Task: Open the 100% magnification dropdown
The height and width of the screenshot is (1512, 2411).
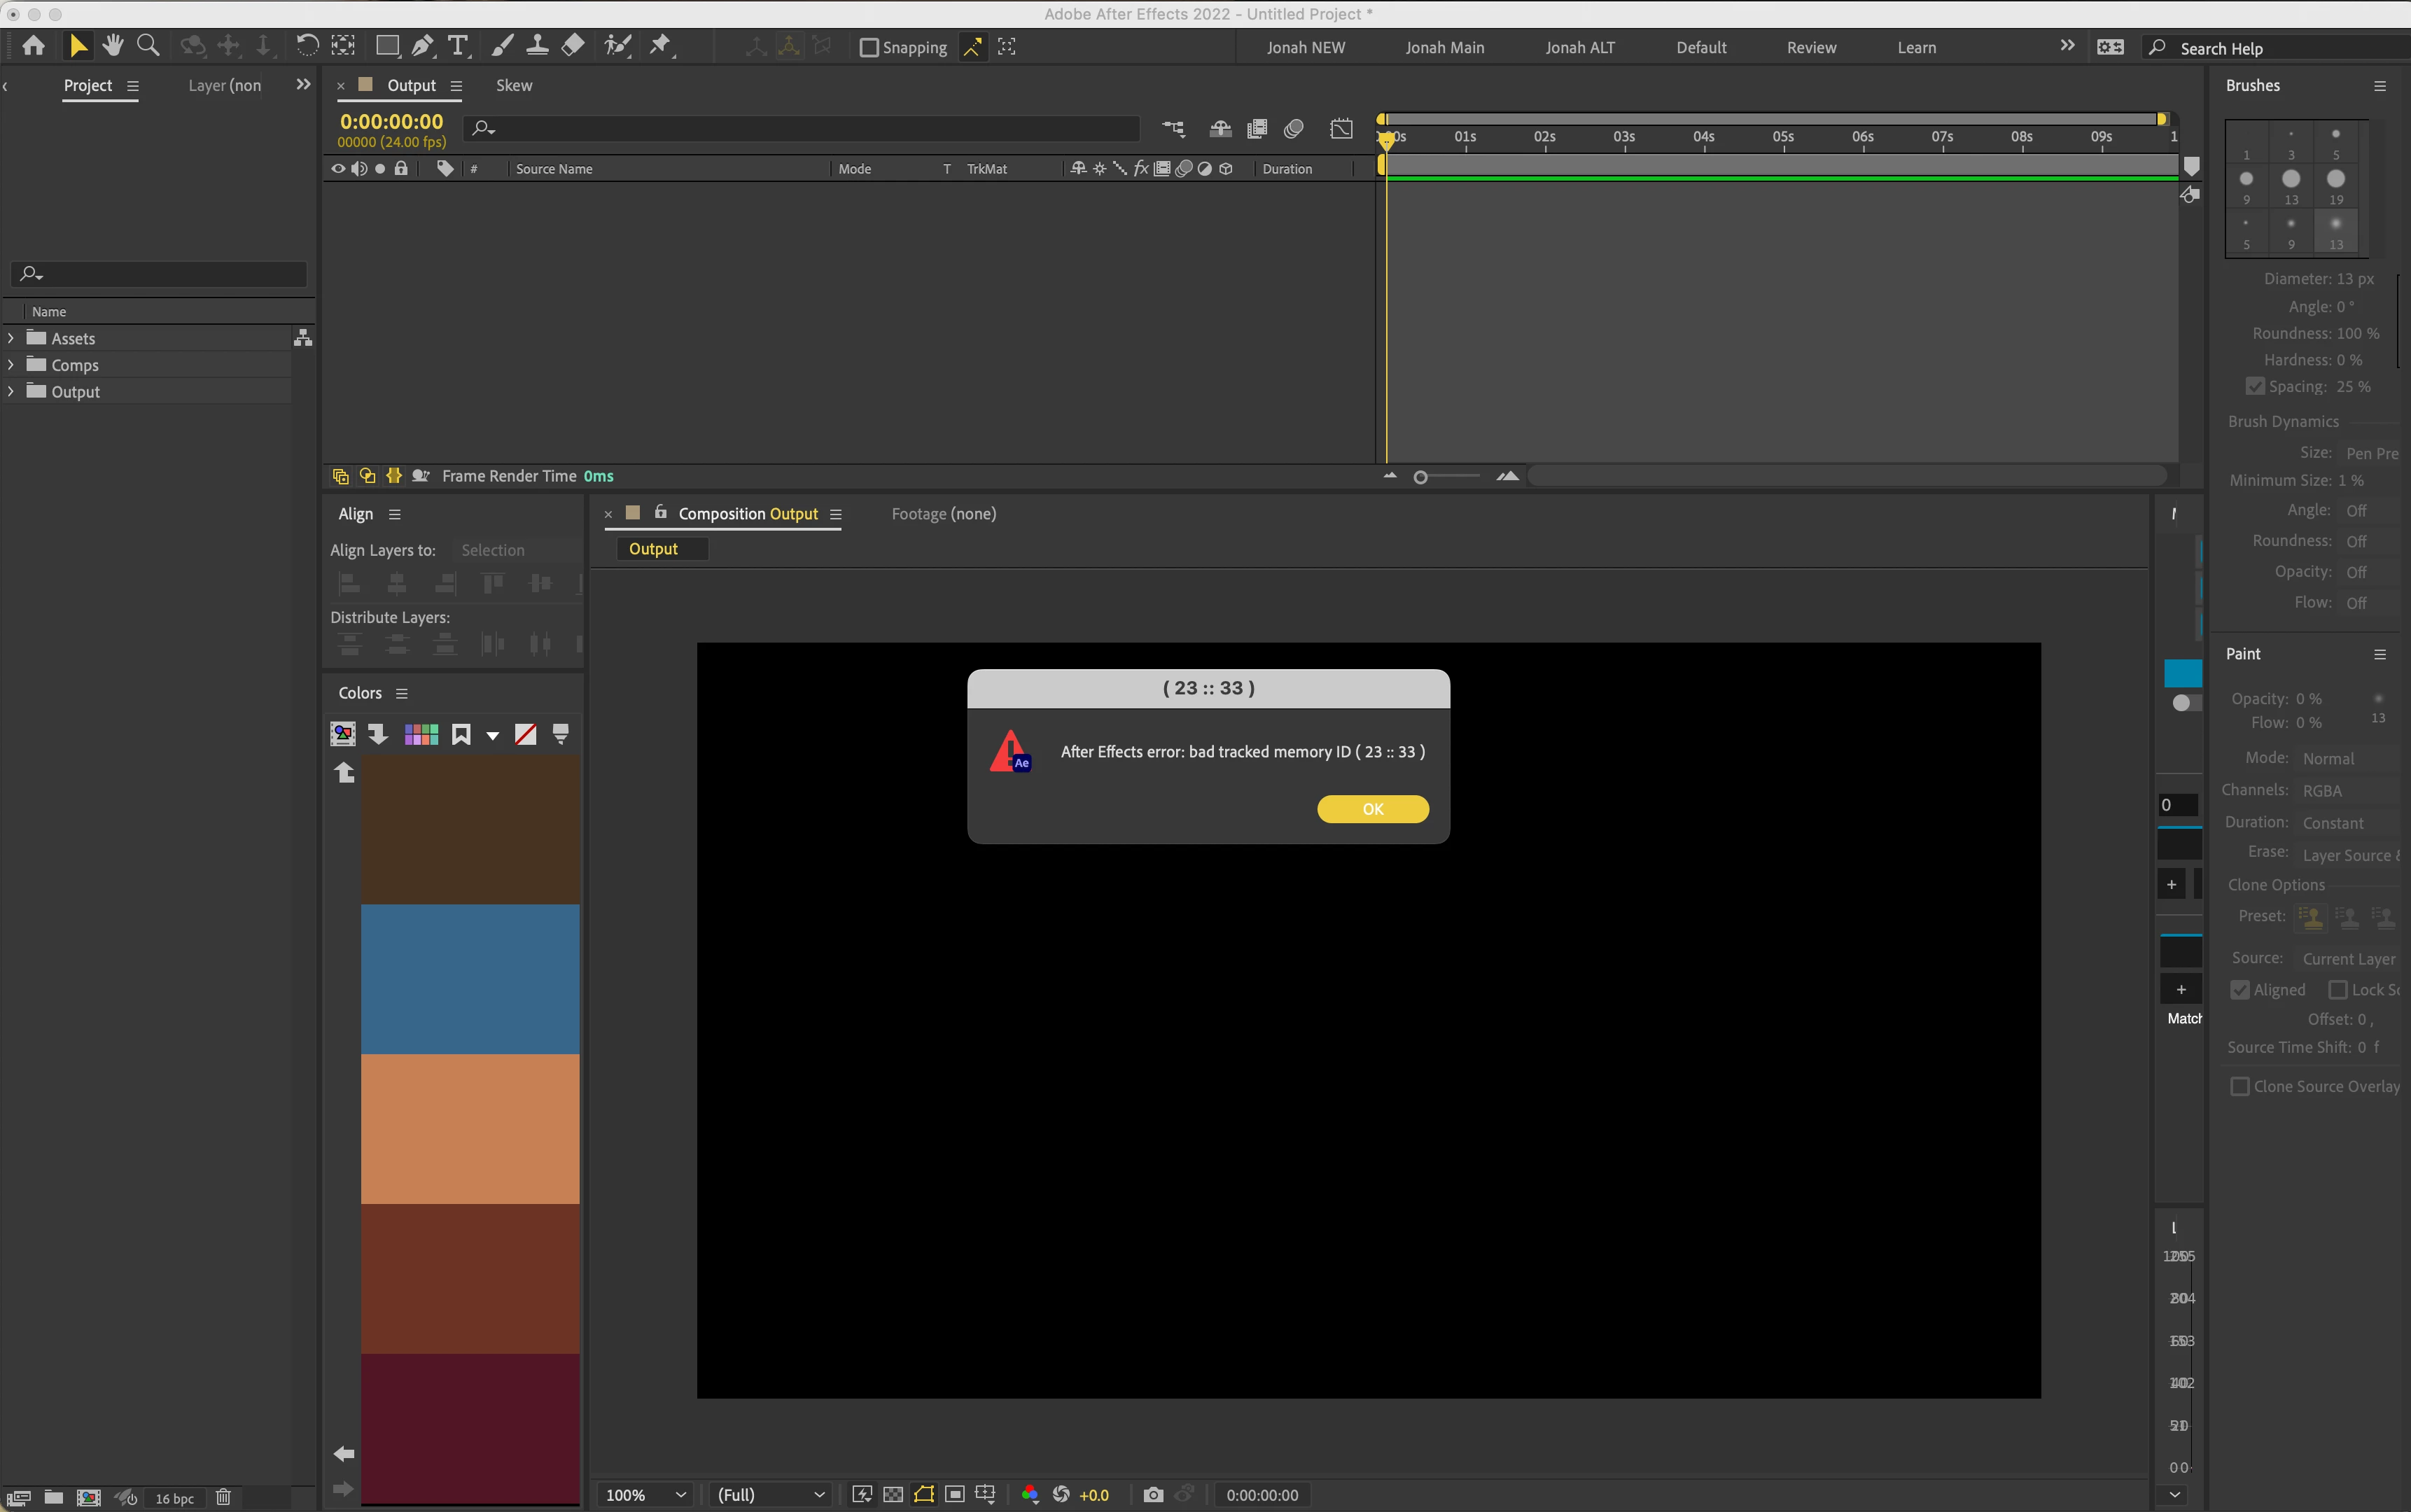Action: pyautogui.click(x=646, y=1494)
